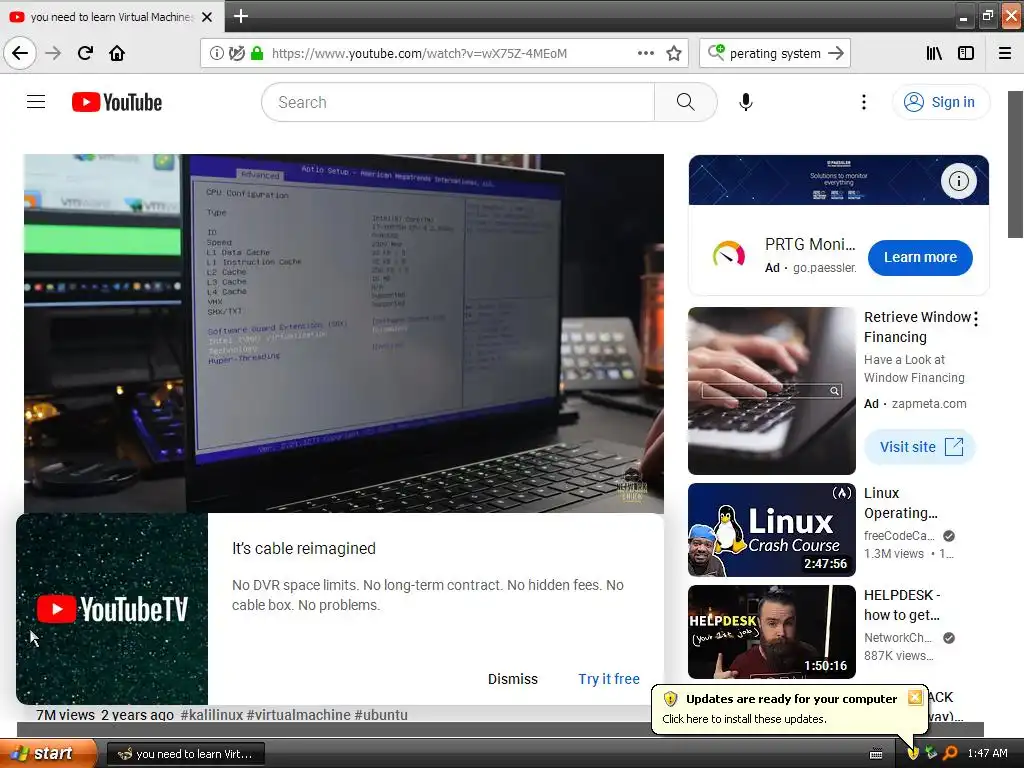Open the page actions three-dot menu in address bar
Viewport: 1024px width, 768px height.
tap(645, 53)
